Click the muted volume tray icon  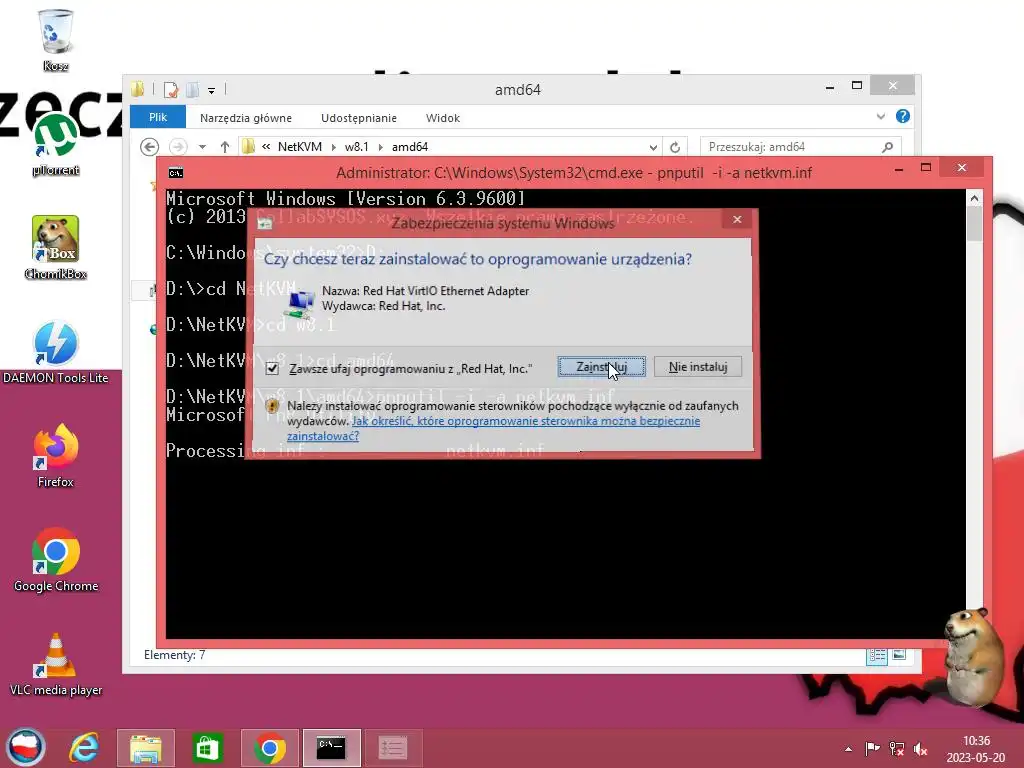[x=921, y=749]
